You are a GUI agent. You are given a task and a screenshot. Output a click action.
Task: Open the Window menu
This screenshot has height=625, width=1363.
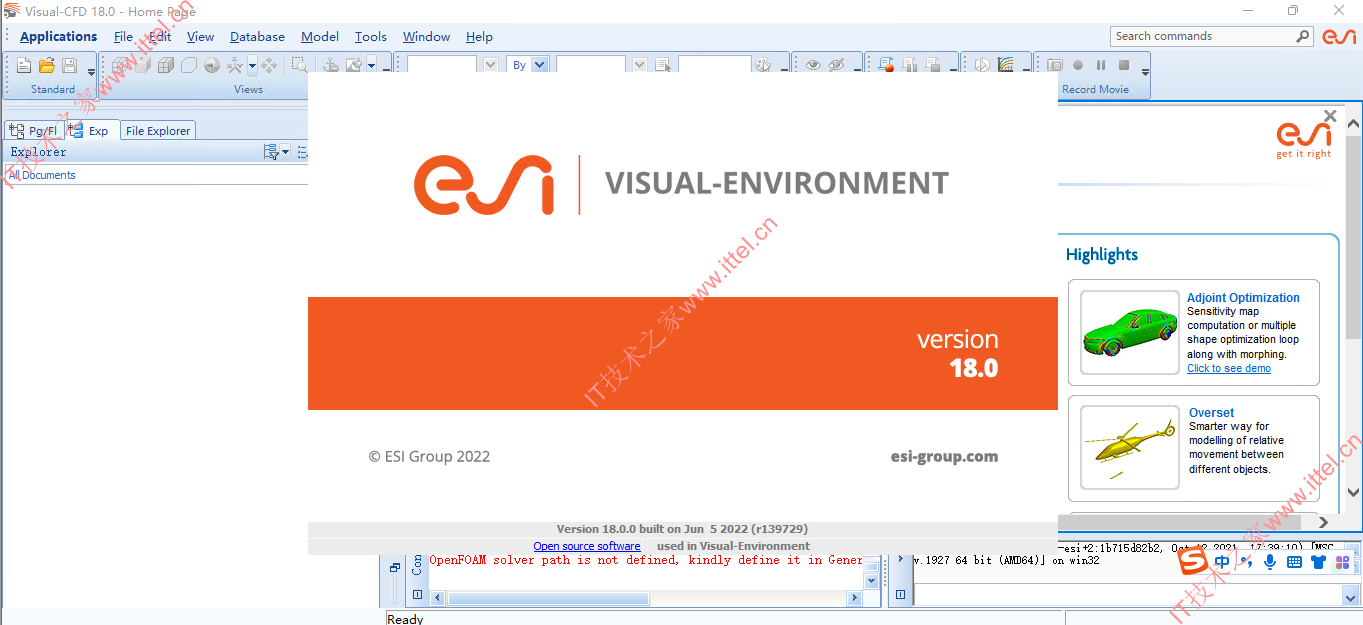tap(427, 37)
